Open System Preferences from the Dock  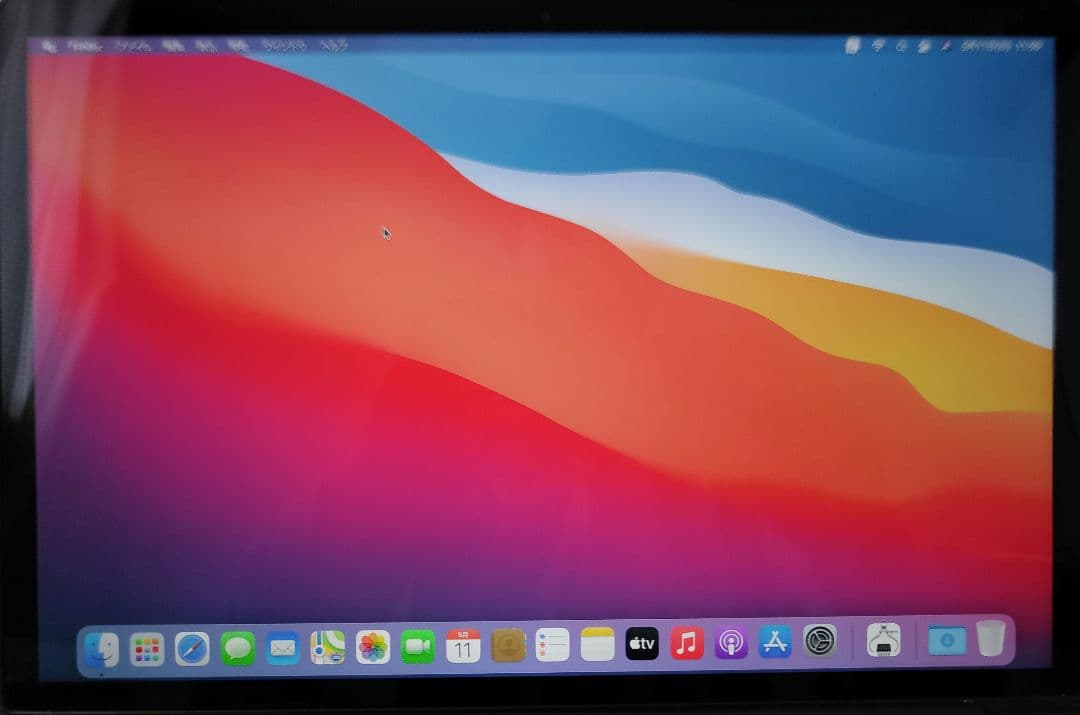818,646
